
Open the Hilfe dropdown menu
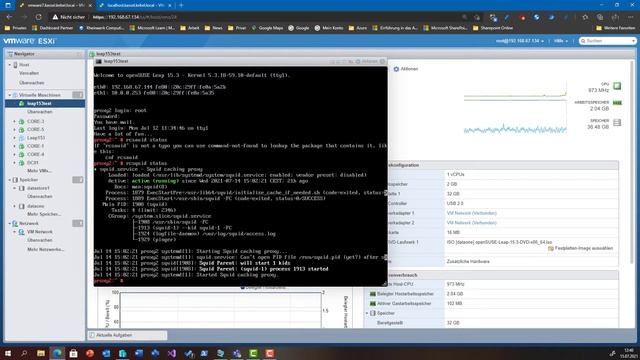(x=561, y=41)
